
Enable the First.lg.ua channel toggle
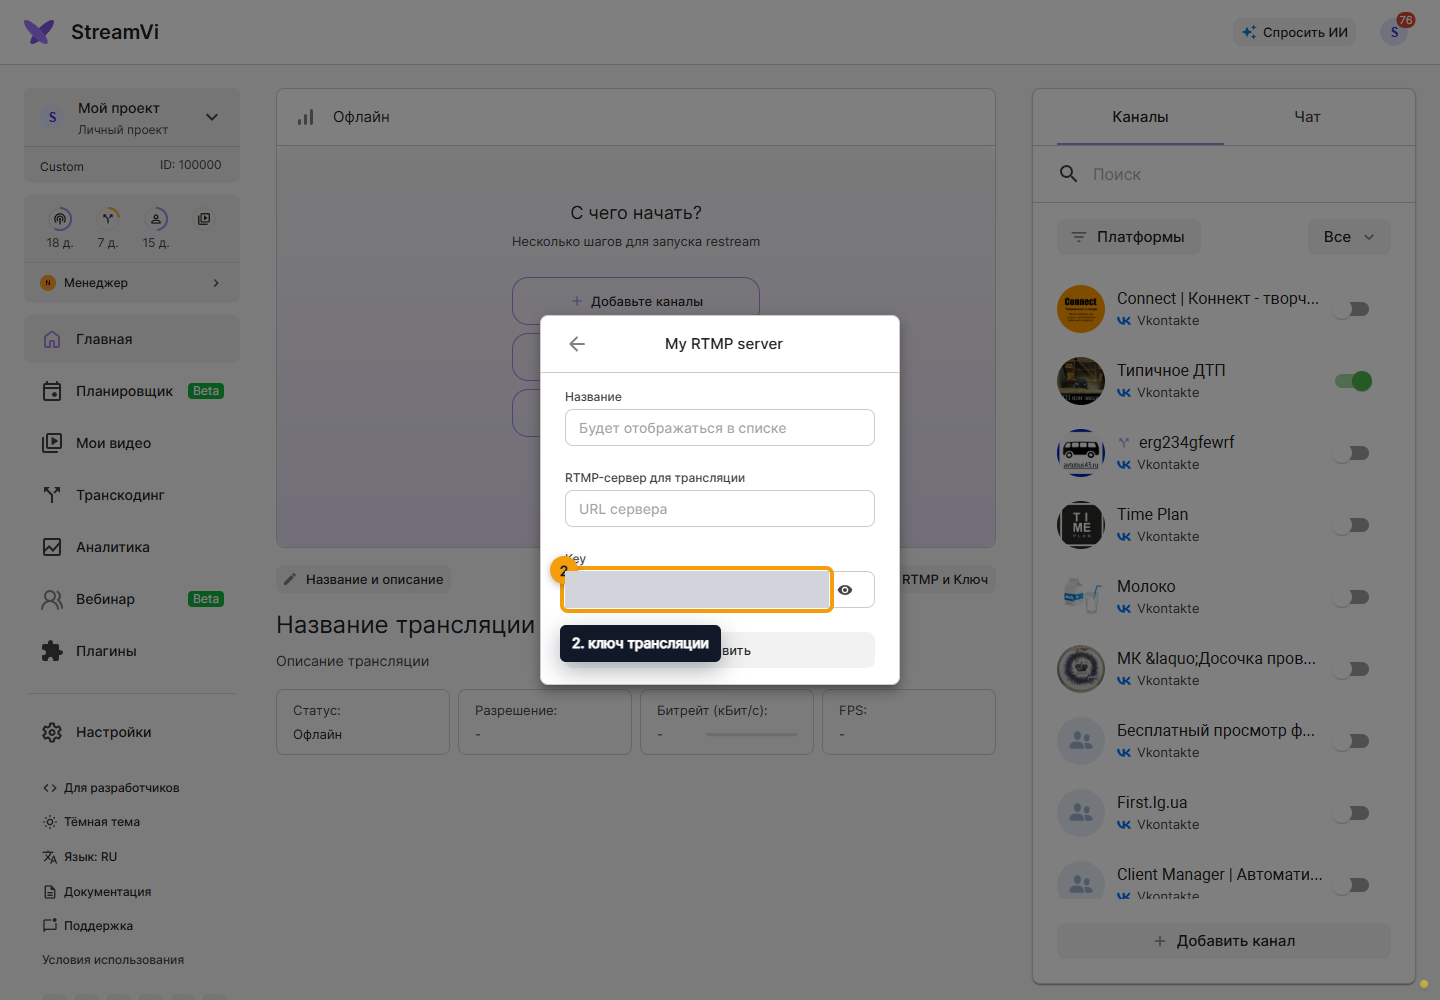click(x=1353, y=813)
